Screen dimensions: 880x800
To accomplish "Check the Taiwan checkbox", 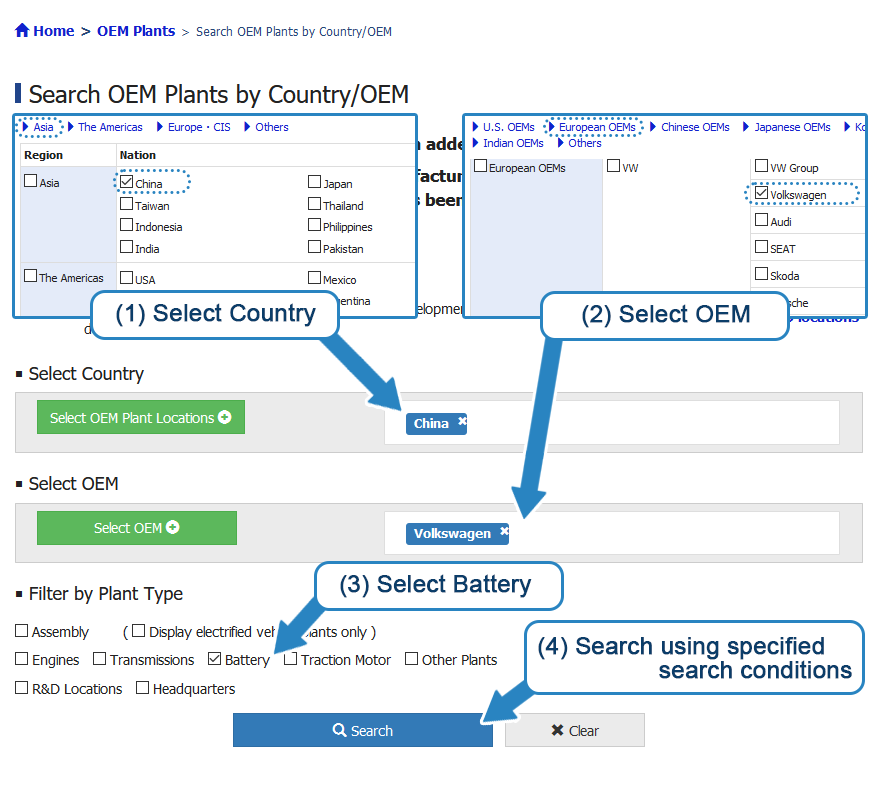I will 126,204.
